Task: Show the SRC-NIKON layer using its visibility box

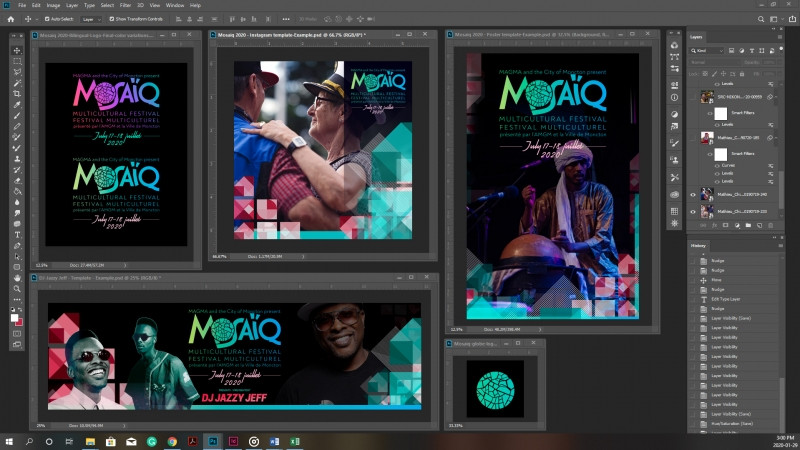Action: [693, 97]
